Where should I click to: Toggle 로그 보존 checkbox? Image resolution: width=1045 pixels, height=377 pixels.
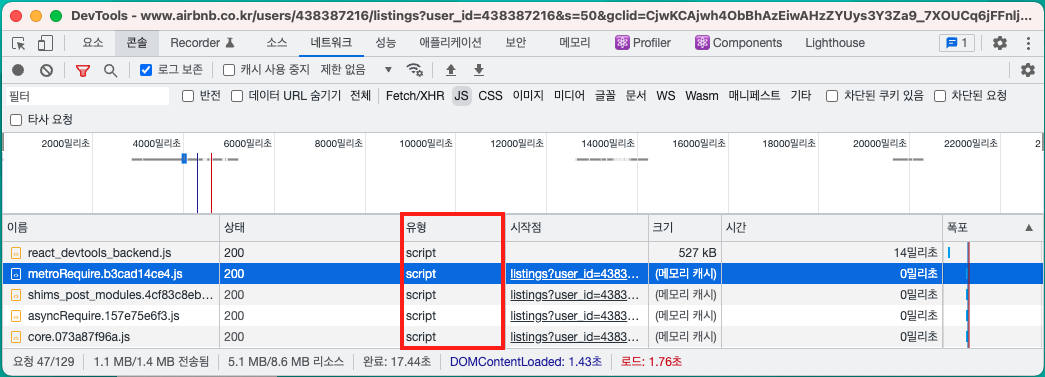[146, 70]
